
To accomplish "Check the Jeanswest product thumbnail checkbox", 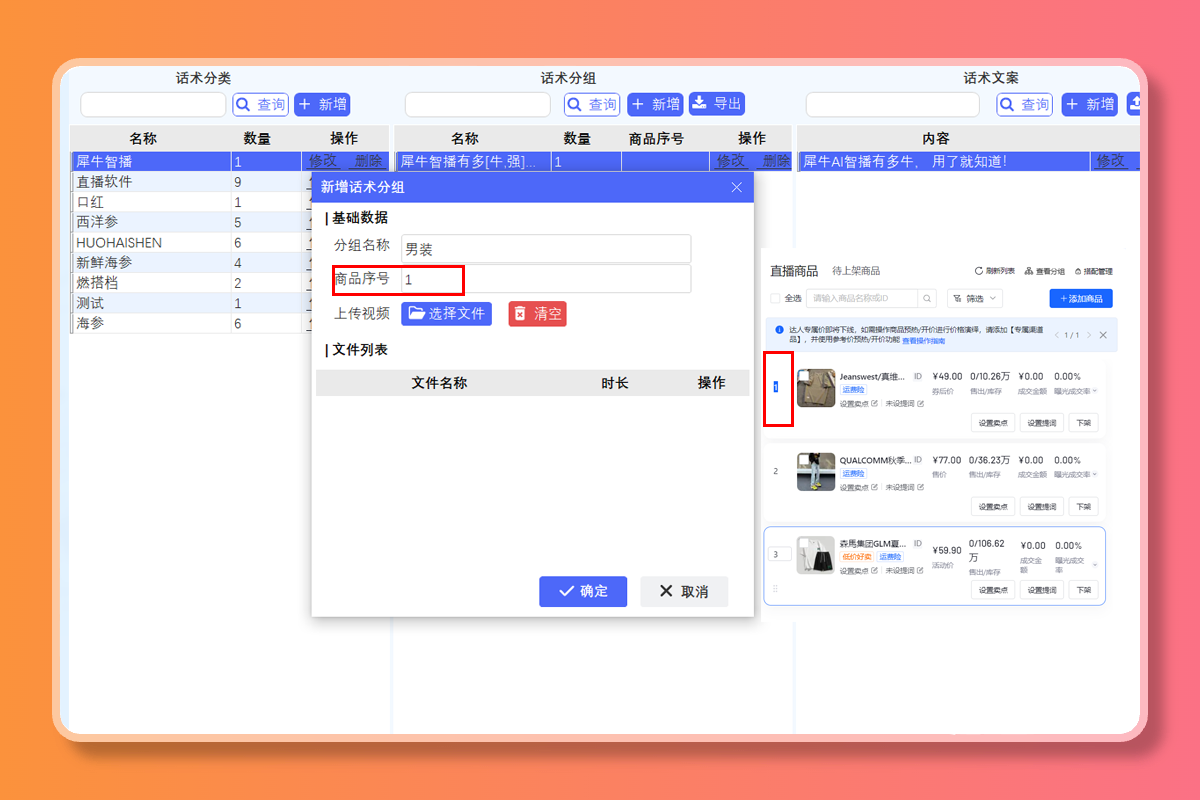I will [x=804, y=376].
